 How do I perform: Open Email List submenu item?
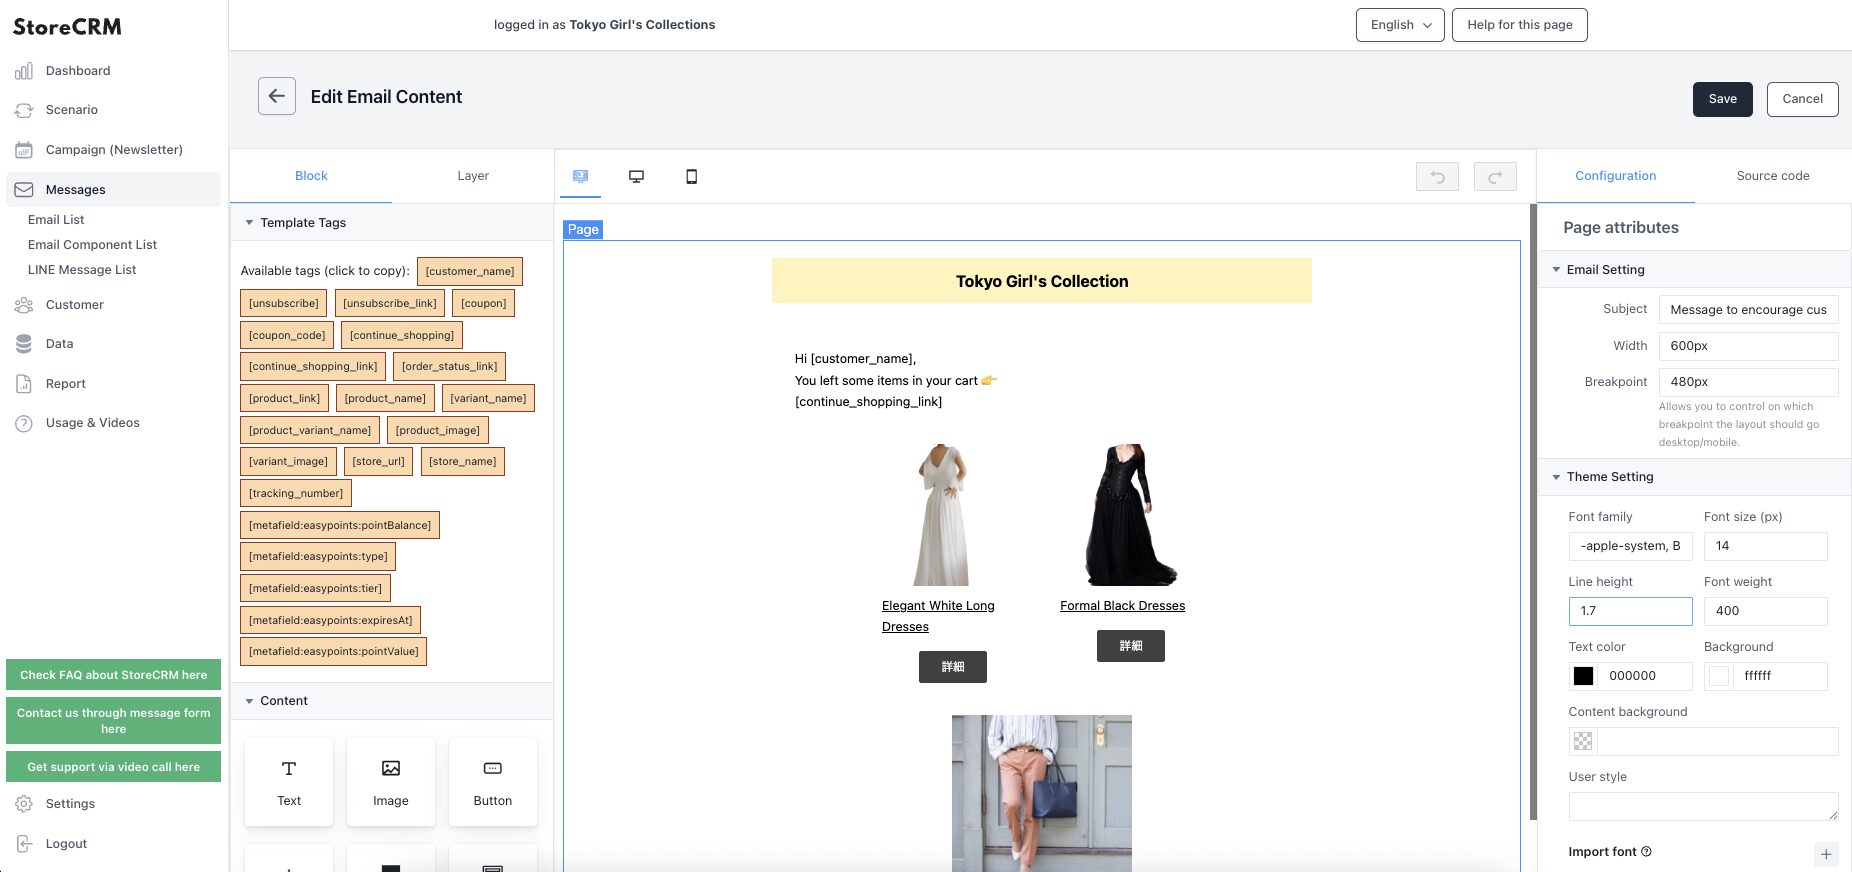tap(56, 220)
